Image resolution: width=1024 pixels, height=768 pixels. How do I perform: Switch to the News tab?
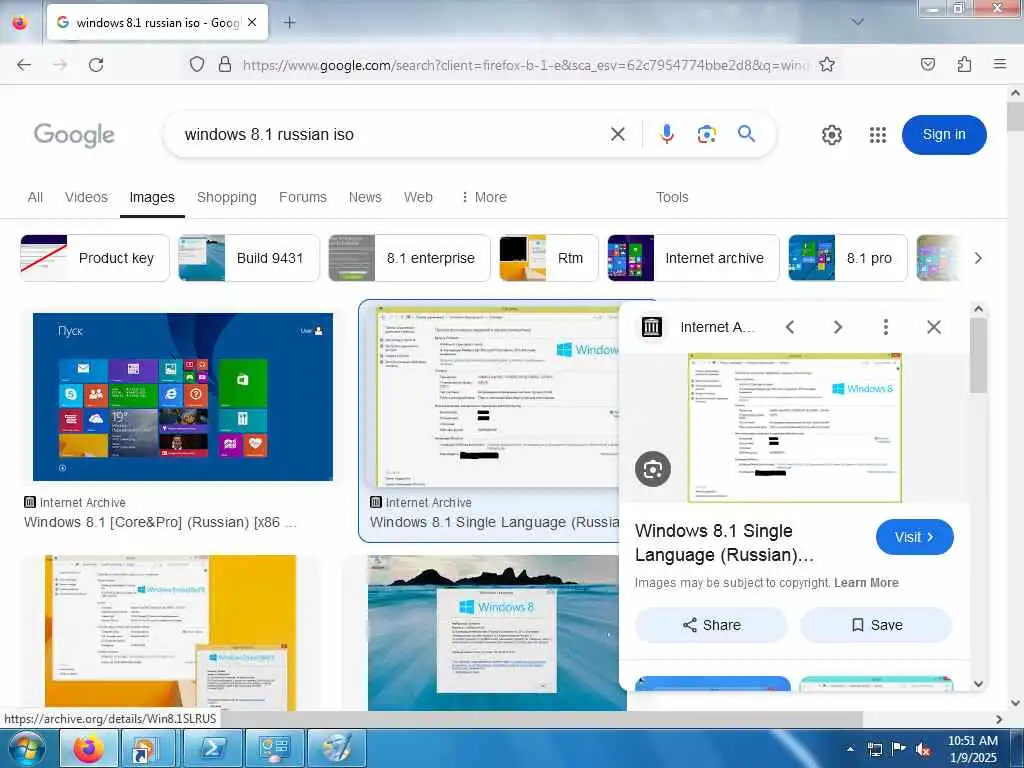(x=365, y=197)
